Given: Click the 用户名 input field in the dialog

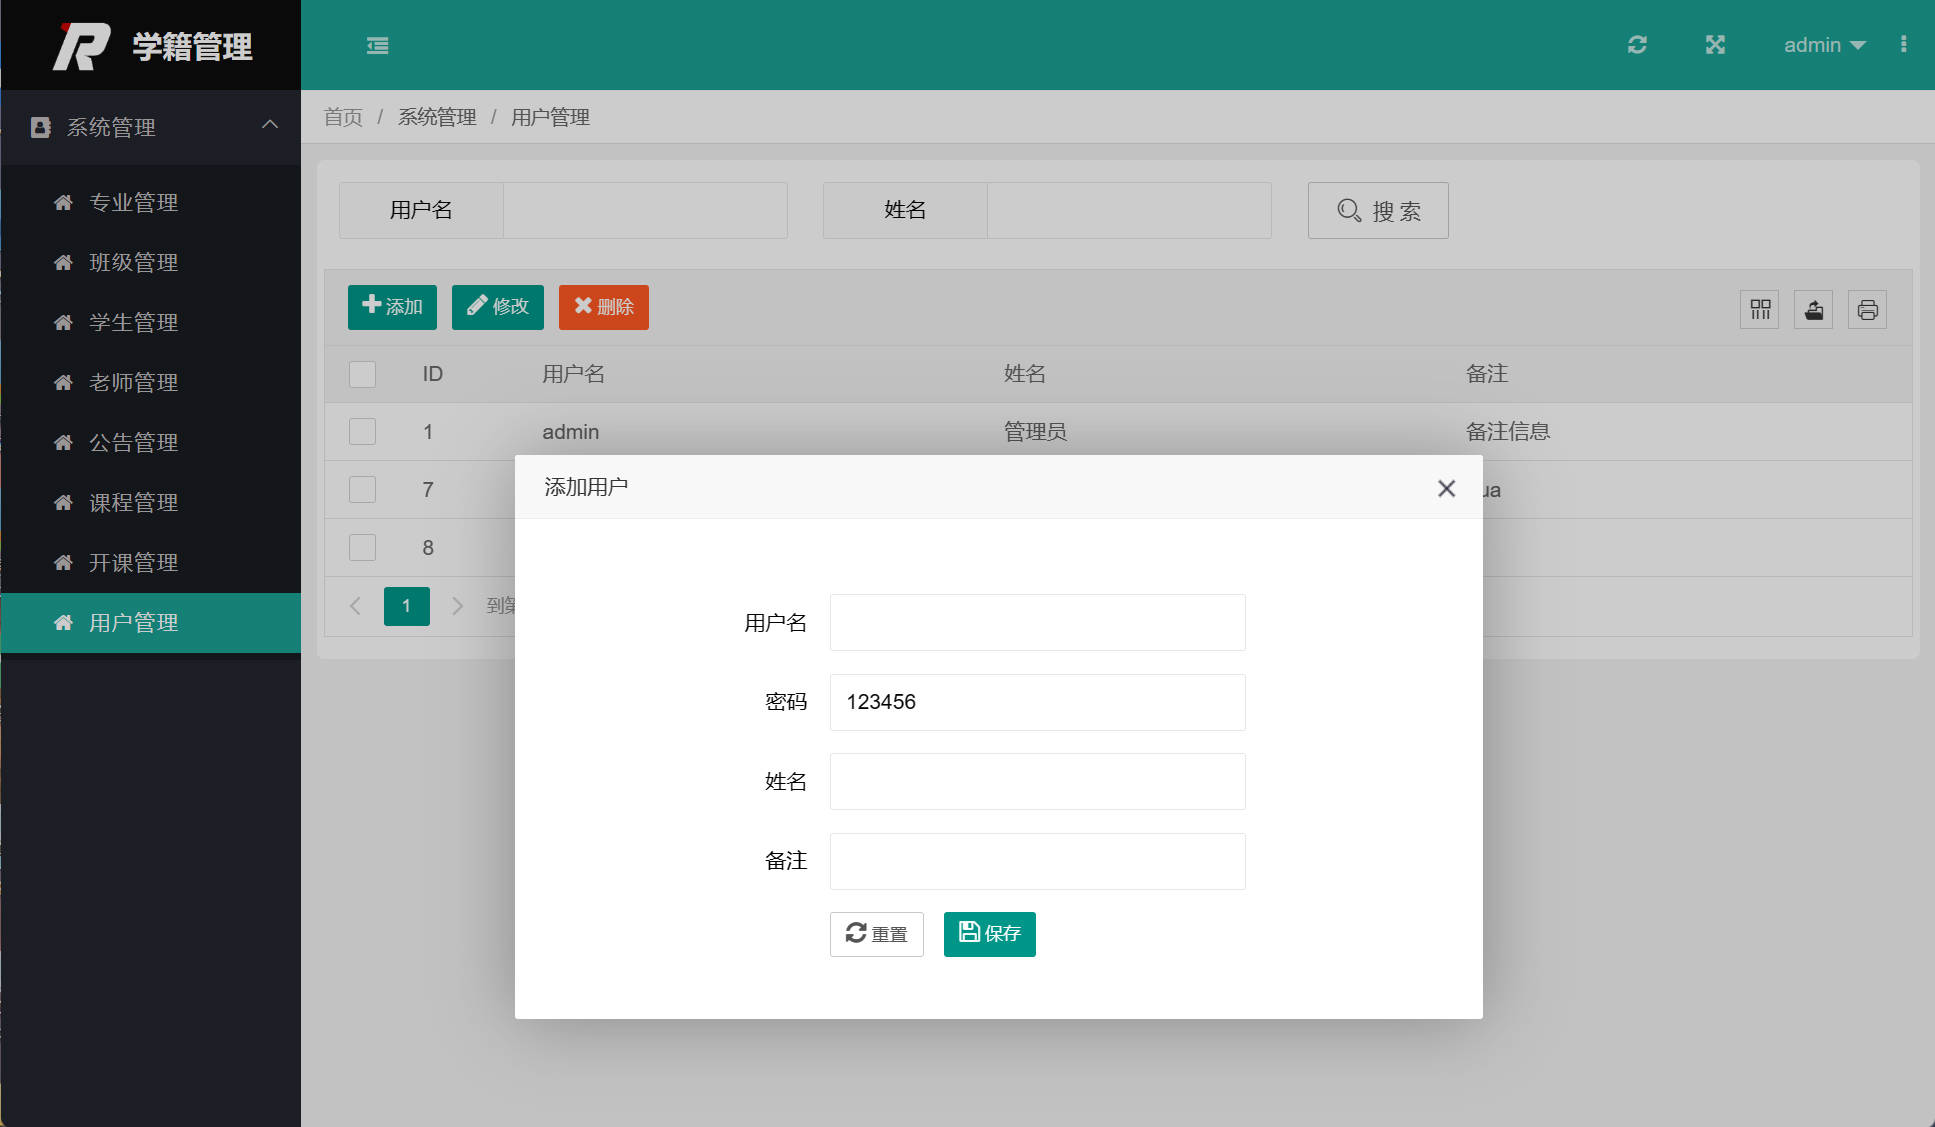Looking at the screenshot, I should [1036, 622].
